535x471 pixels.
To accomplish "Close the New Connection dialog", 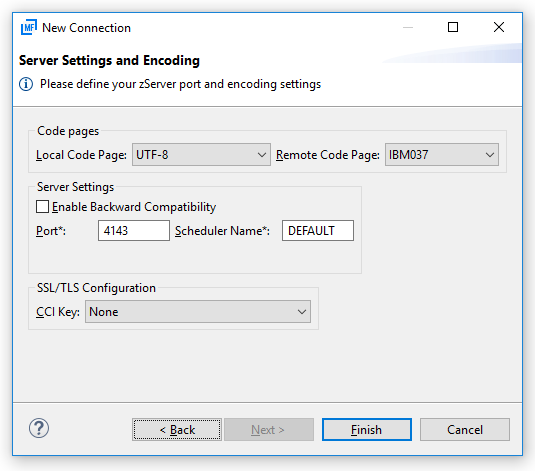I will 499,27.
